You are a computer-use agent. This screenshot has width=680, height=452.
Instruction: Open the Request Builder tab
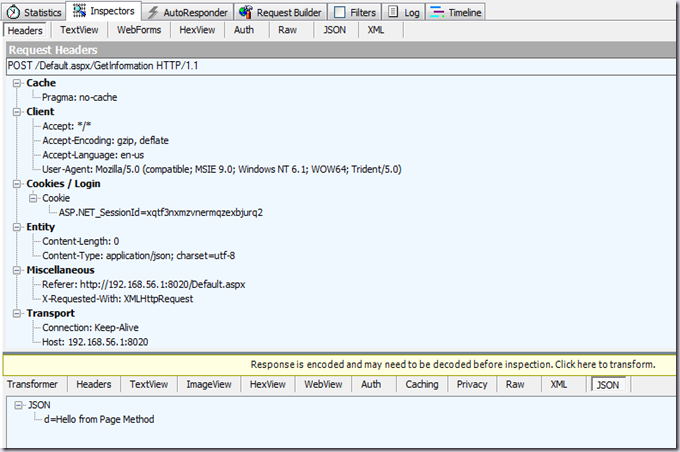pyautogui.click(x=281, y=12)
